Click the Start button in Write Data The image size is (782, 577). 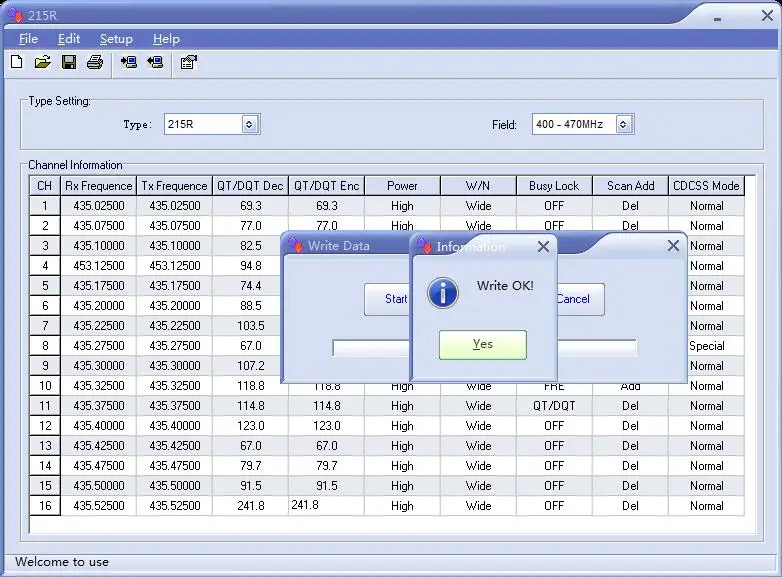387,299
